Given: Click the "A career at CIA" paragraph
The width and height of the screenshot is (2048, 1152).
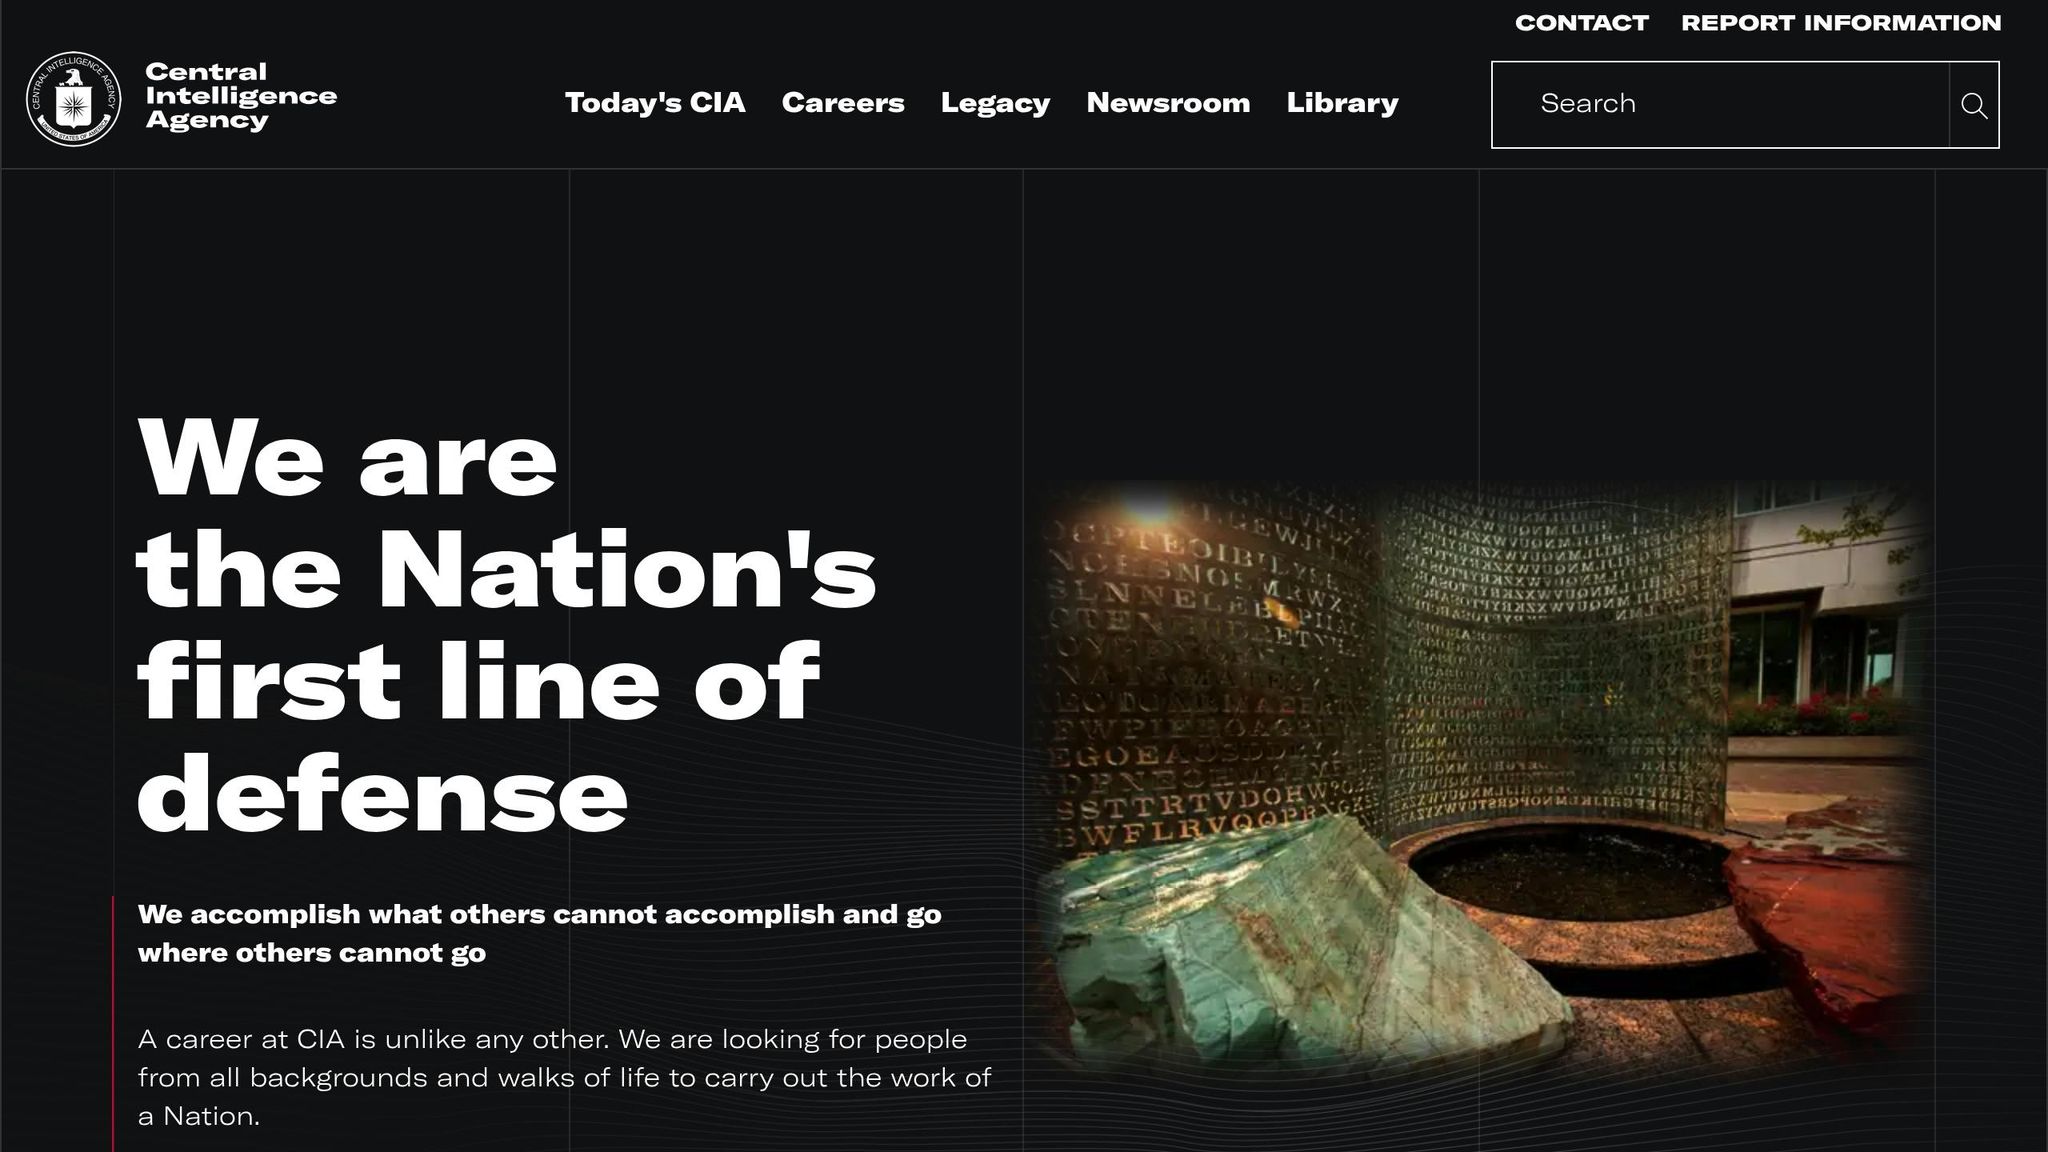Looking at the screenshot, I should [564, 1077].
